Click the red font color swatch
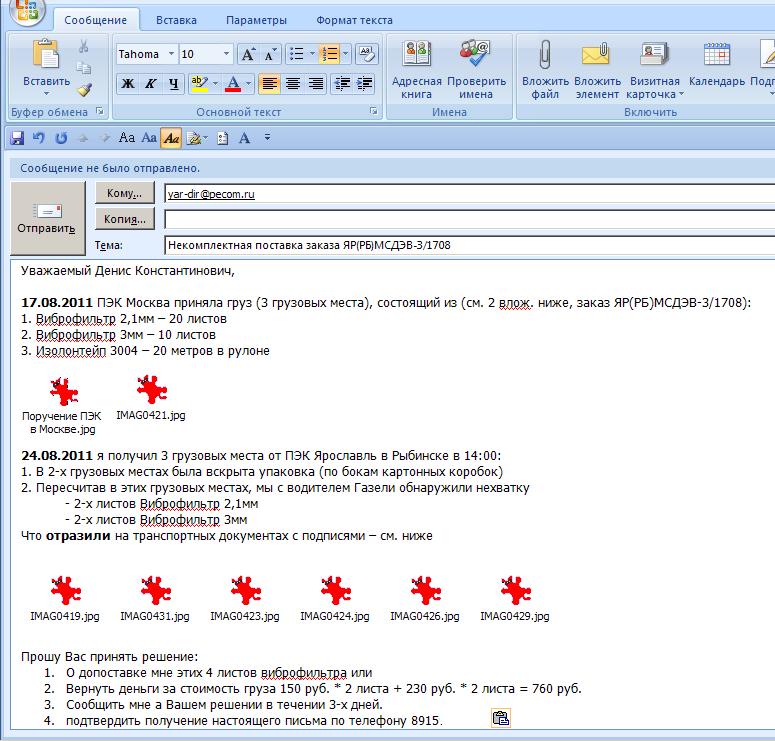This screenshot has height=741, width=775. pos(232,84)
